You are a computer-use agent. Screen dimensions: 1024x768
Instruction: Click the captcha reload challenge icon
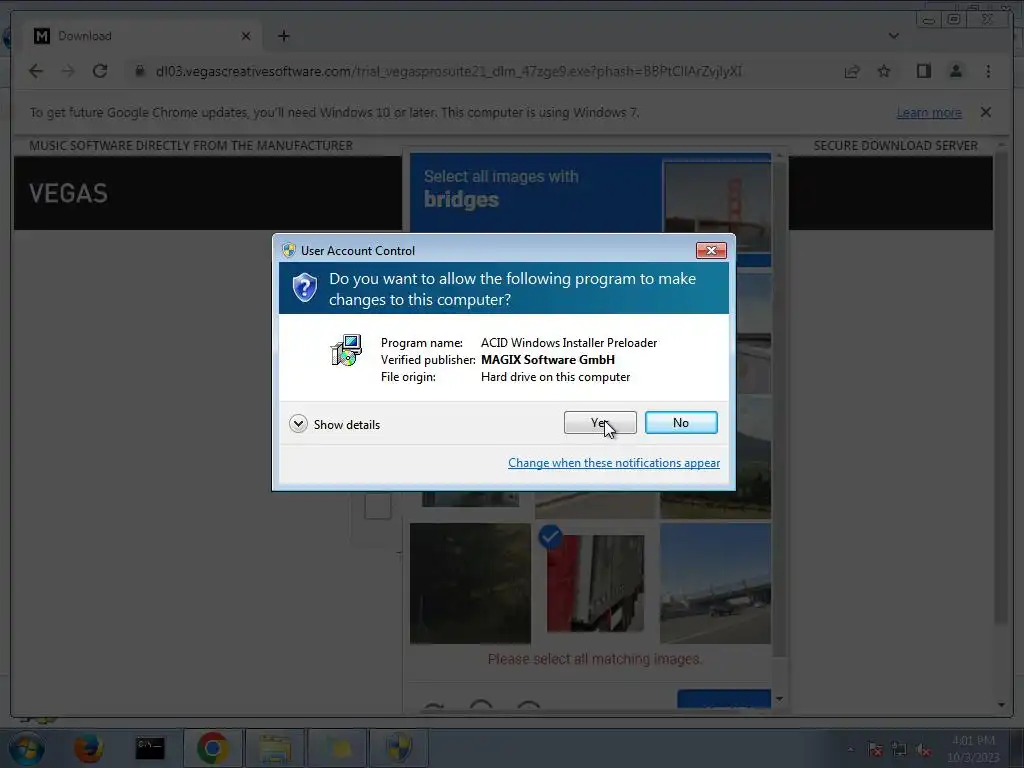pos(433,707)
